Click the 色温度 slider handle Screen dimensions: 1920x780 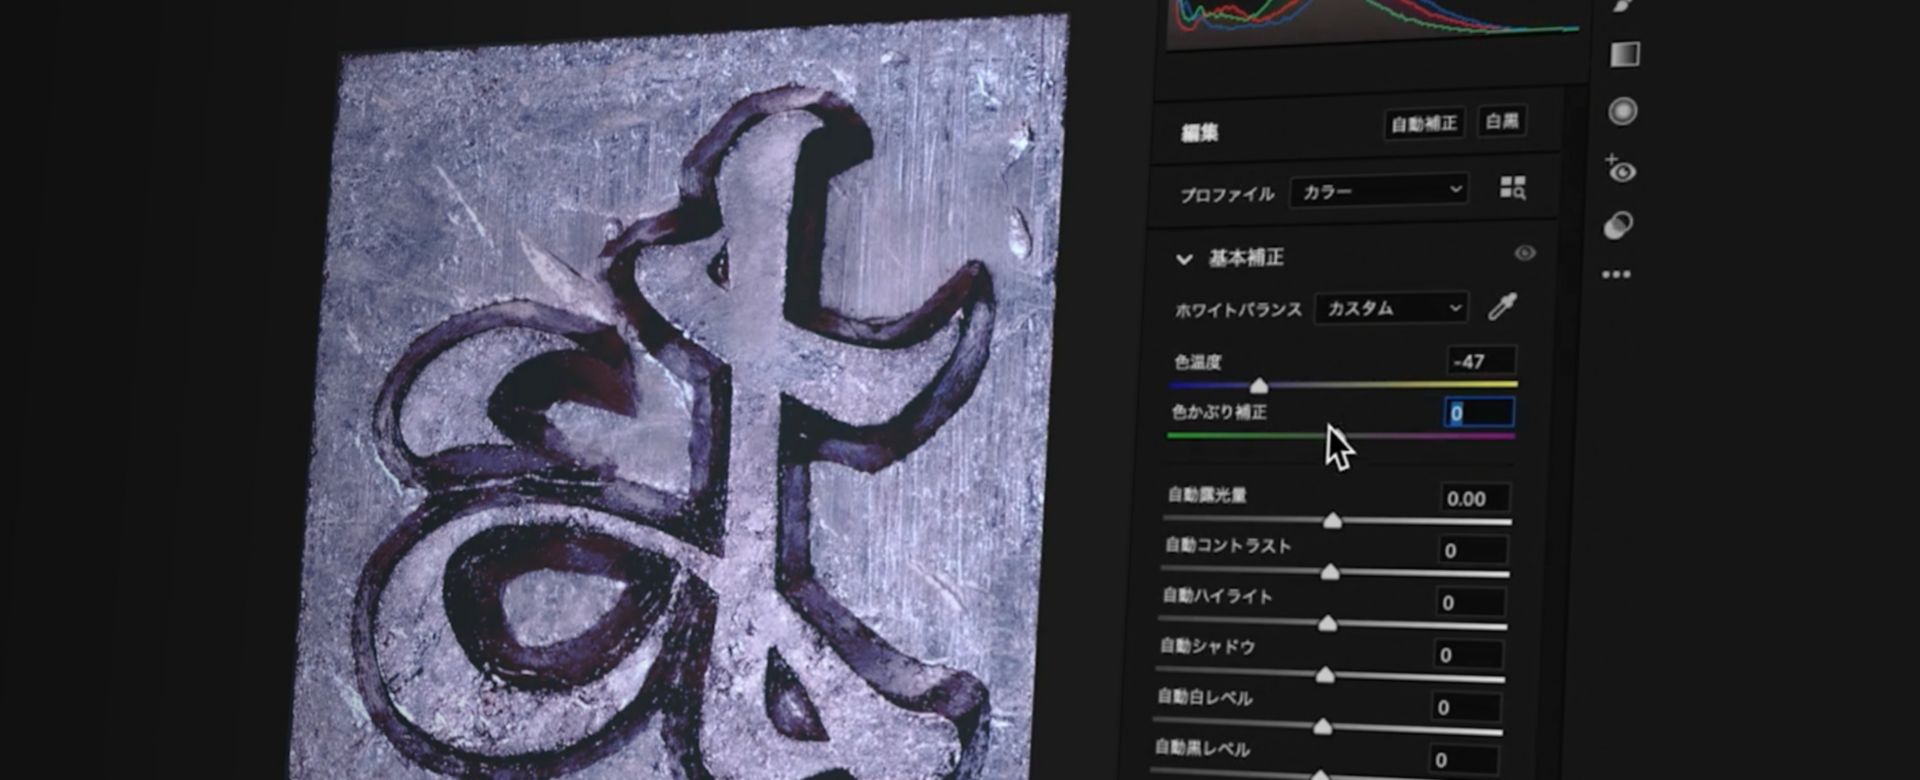[x=1259, y=386]
